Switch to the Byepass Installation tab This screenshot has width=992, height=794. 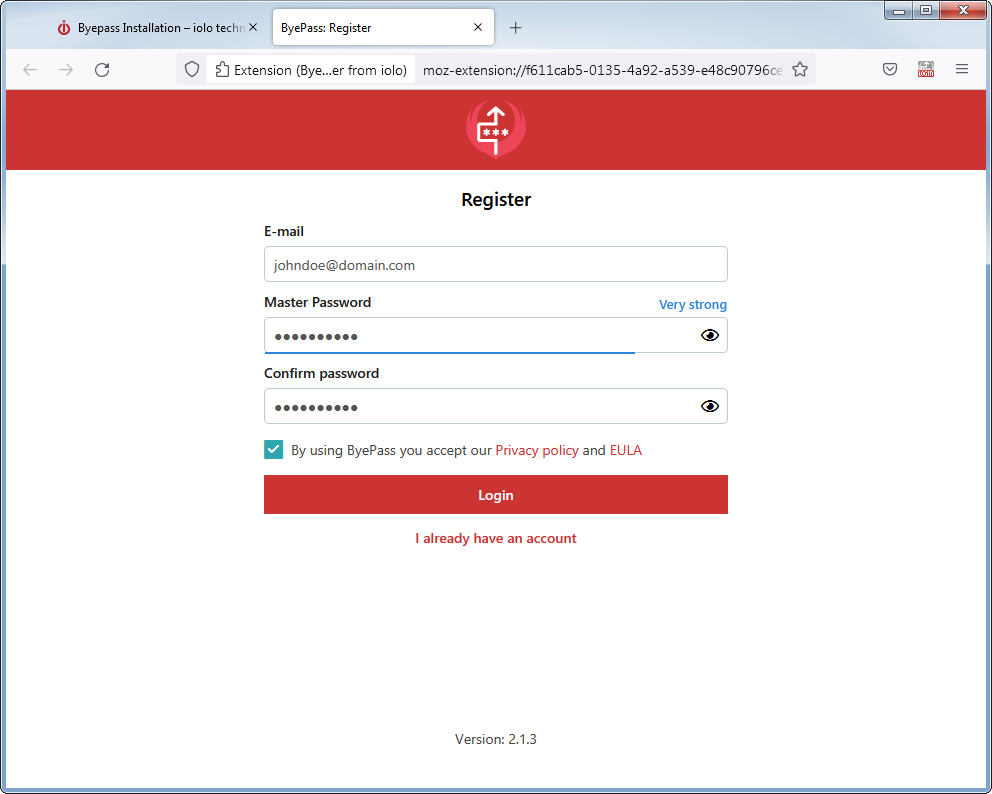coord(156,28)
